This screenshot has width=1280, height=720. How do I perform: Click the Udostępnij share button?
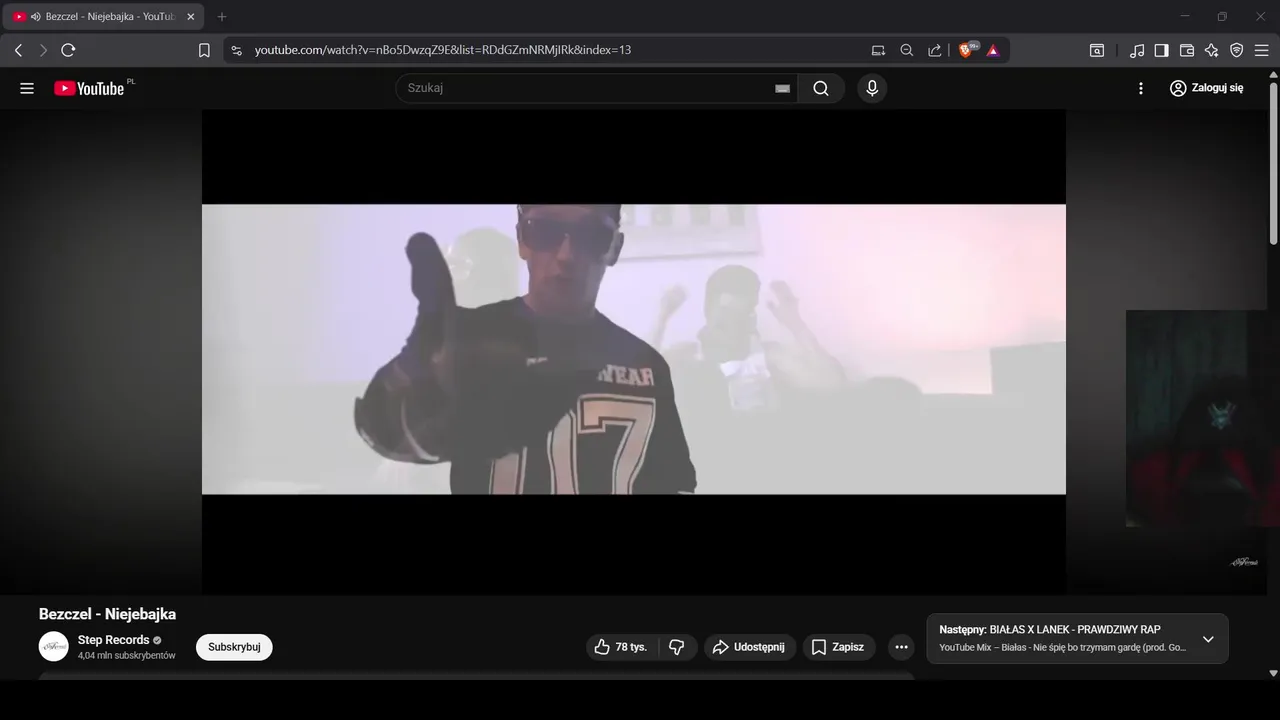(750, 647)
